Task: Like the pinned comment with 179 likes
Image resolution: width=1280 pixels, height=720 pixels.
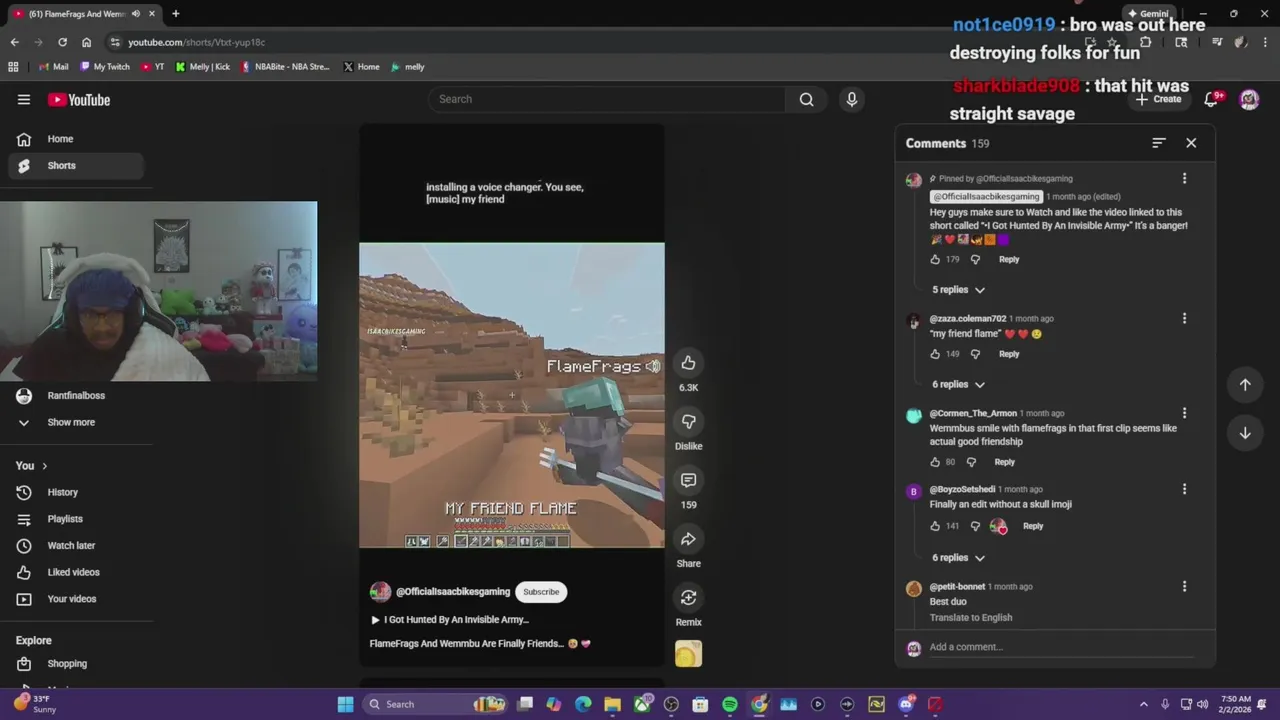Action: 935,259
